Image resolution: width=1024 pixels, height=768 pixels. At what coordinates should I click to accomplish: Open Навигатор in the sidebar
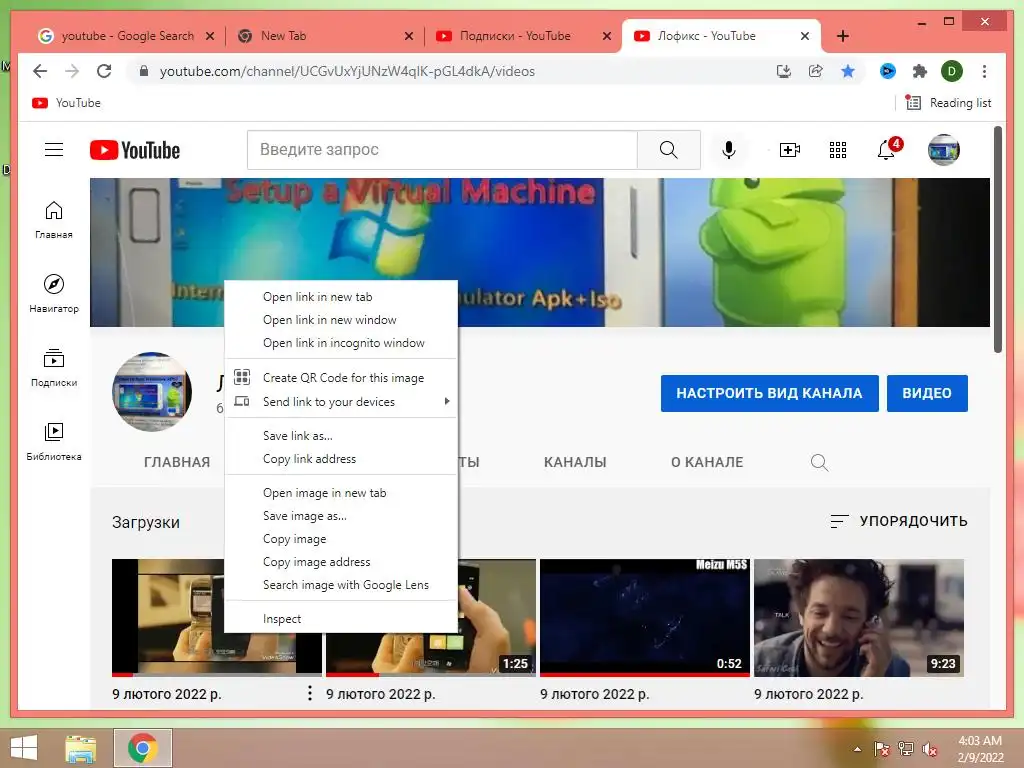pos(54,294)
